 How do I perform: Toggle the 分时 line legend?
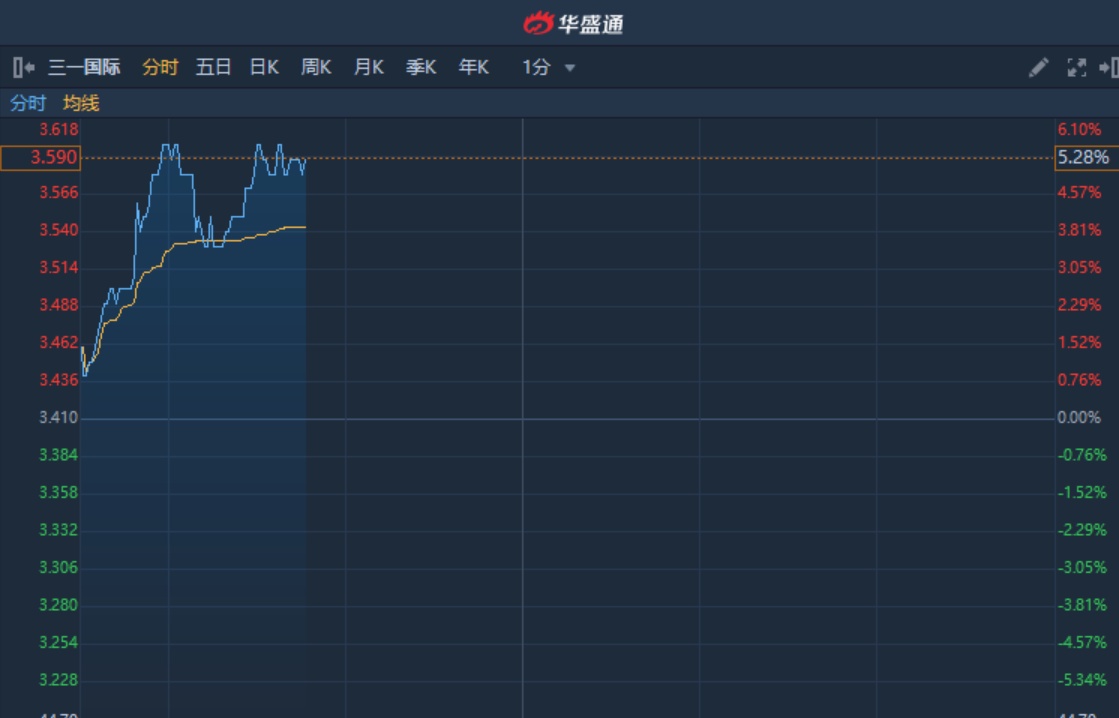tap(28, 103)
